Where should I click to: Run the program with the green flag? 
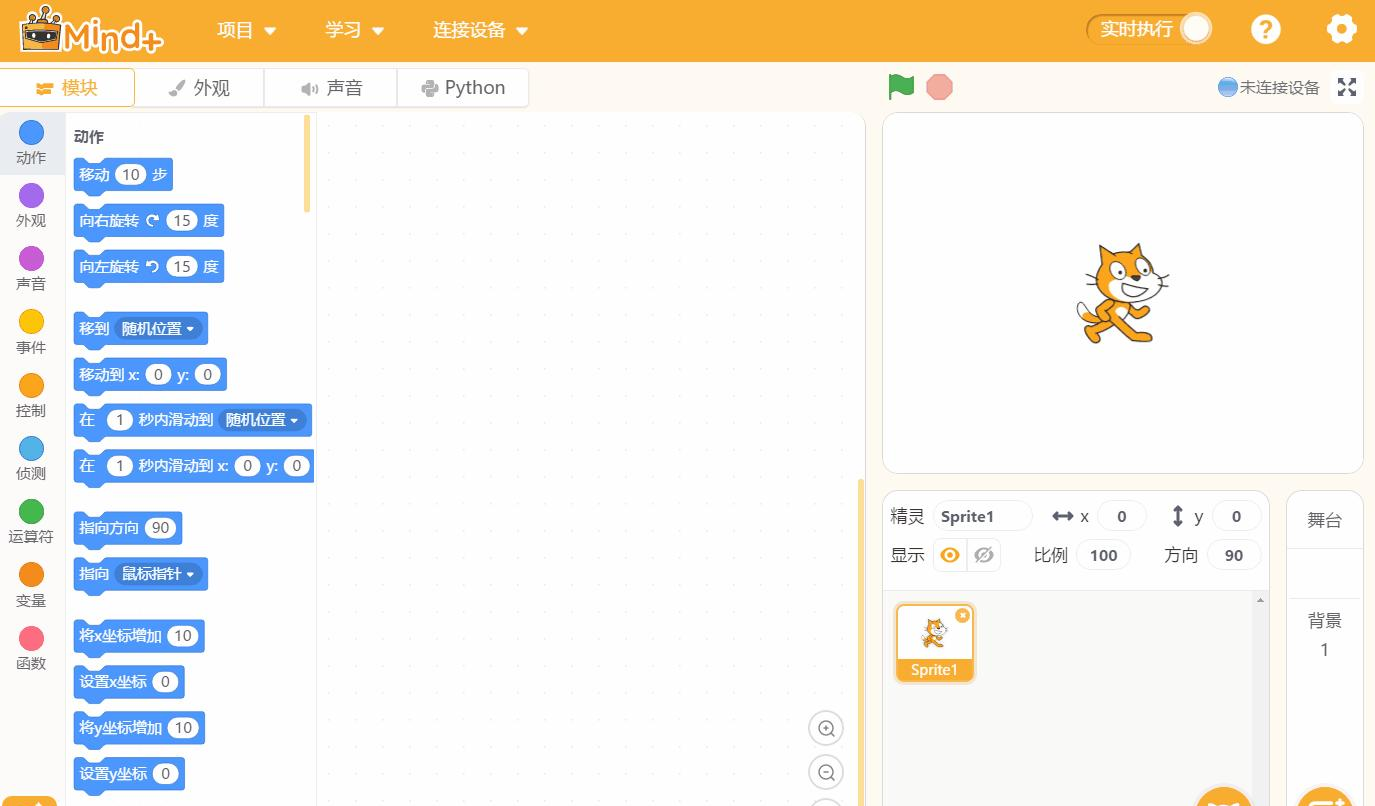(901, 87)
